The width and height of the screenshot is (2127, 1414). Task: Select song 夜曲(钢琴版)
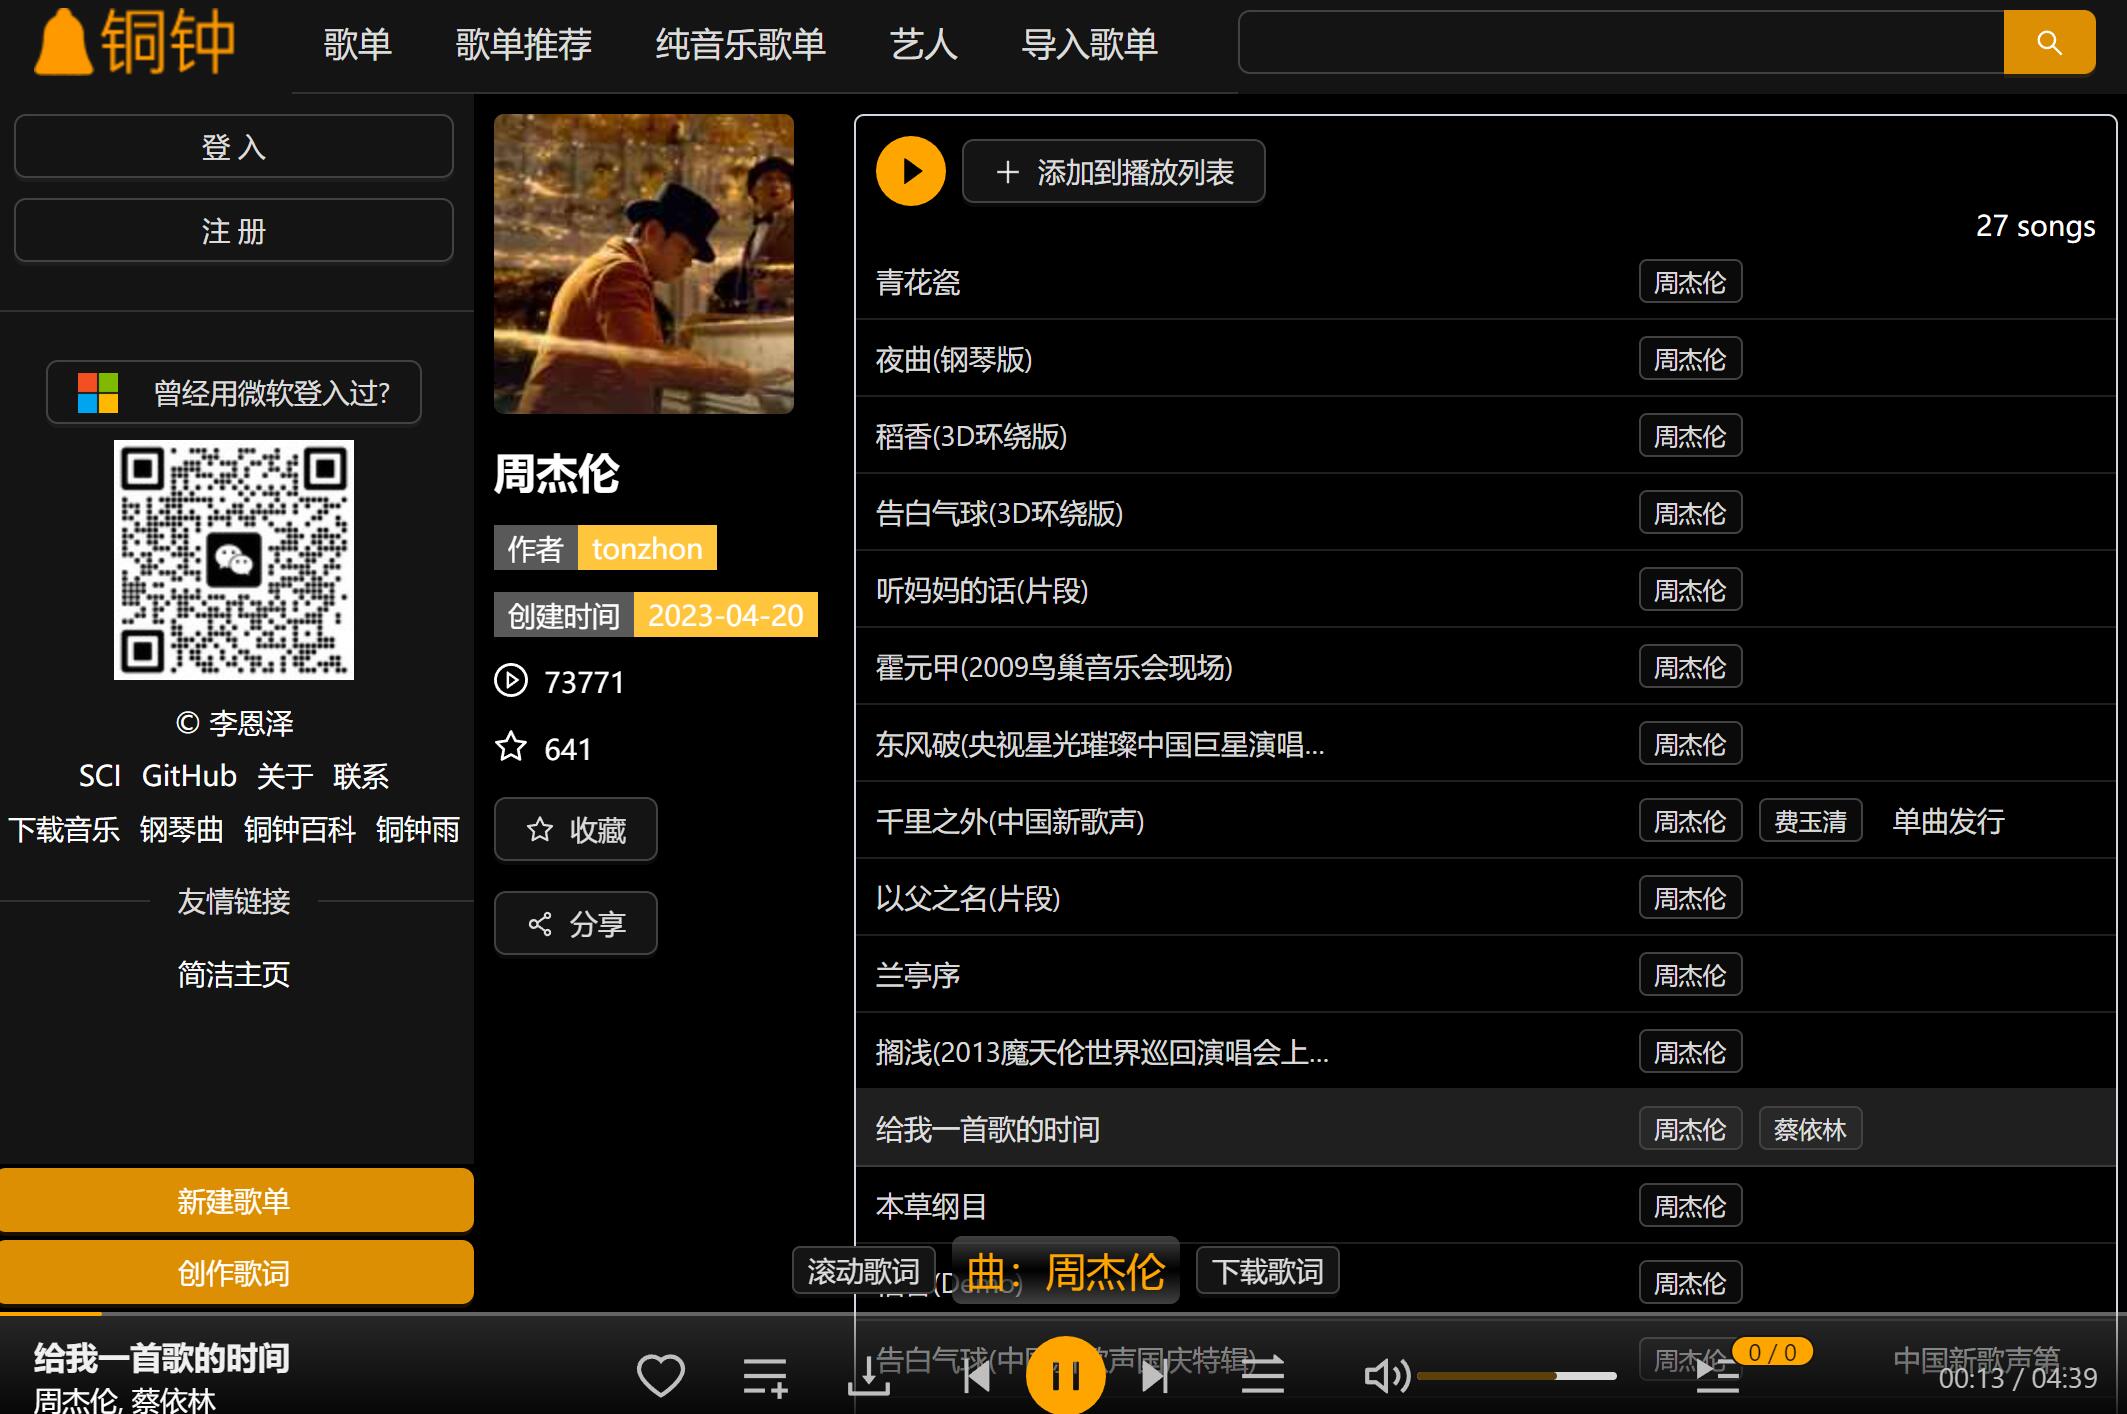954,360
